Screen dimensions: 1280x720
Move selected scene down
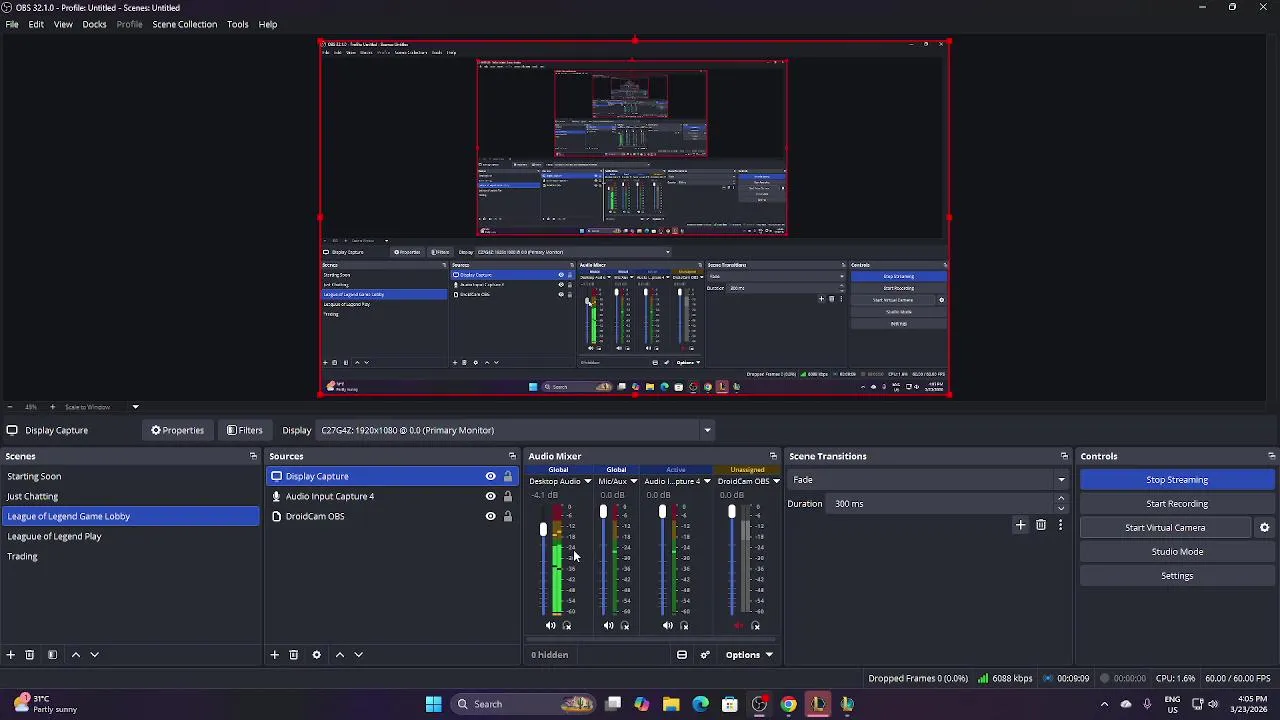(95, 655)
